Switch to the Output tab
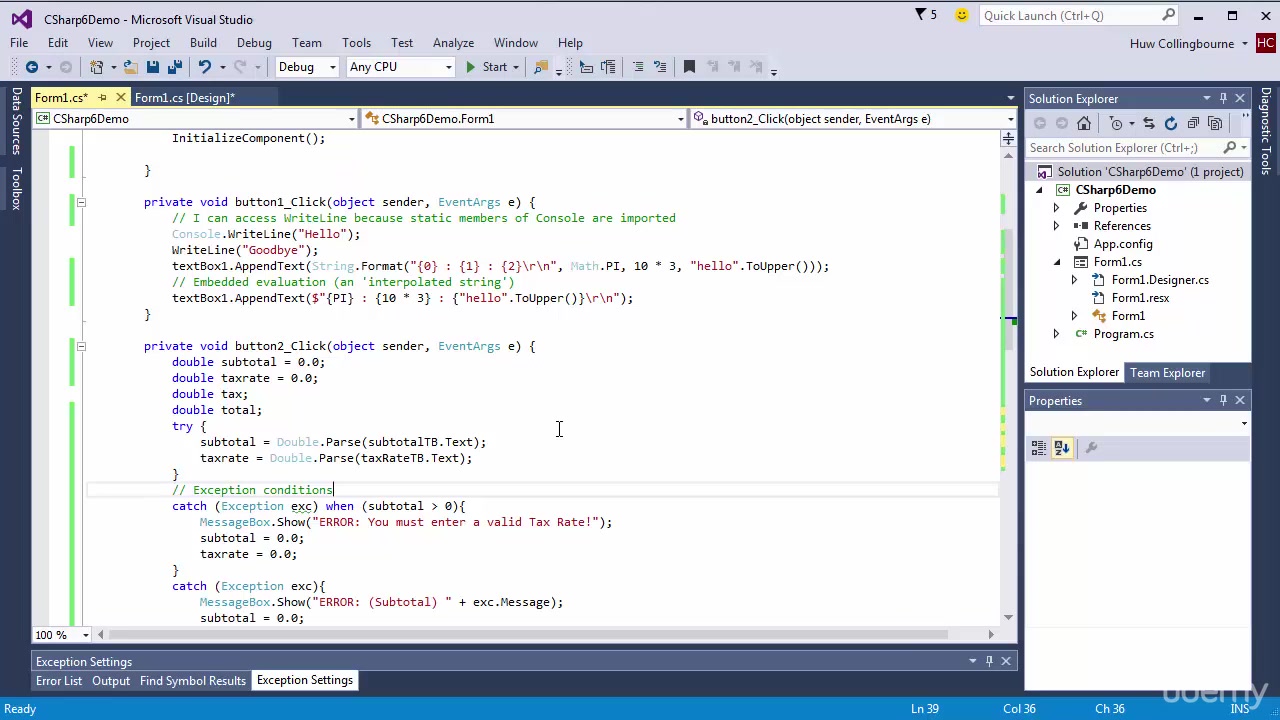Image resolution: width=1280 pixels, height=720 pixels. (x=111, y=681)
